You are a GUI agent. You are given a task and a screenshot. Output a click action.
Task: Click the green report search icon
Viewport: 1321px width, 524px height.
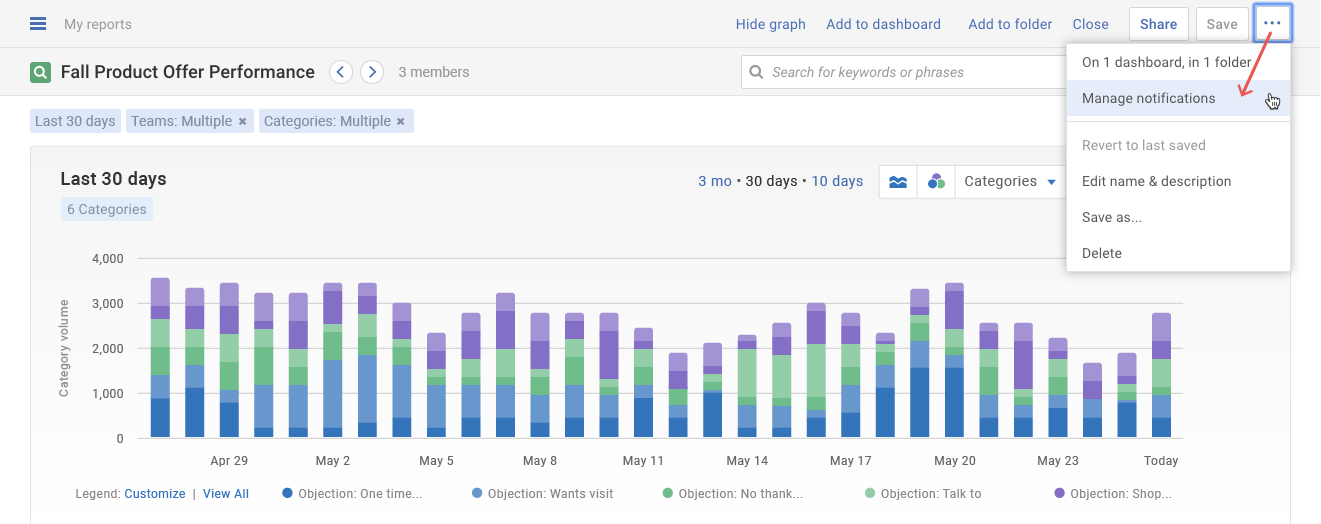pos(40,72)
